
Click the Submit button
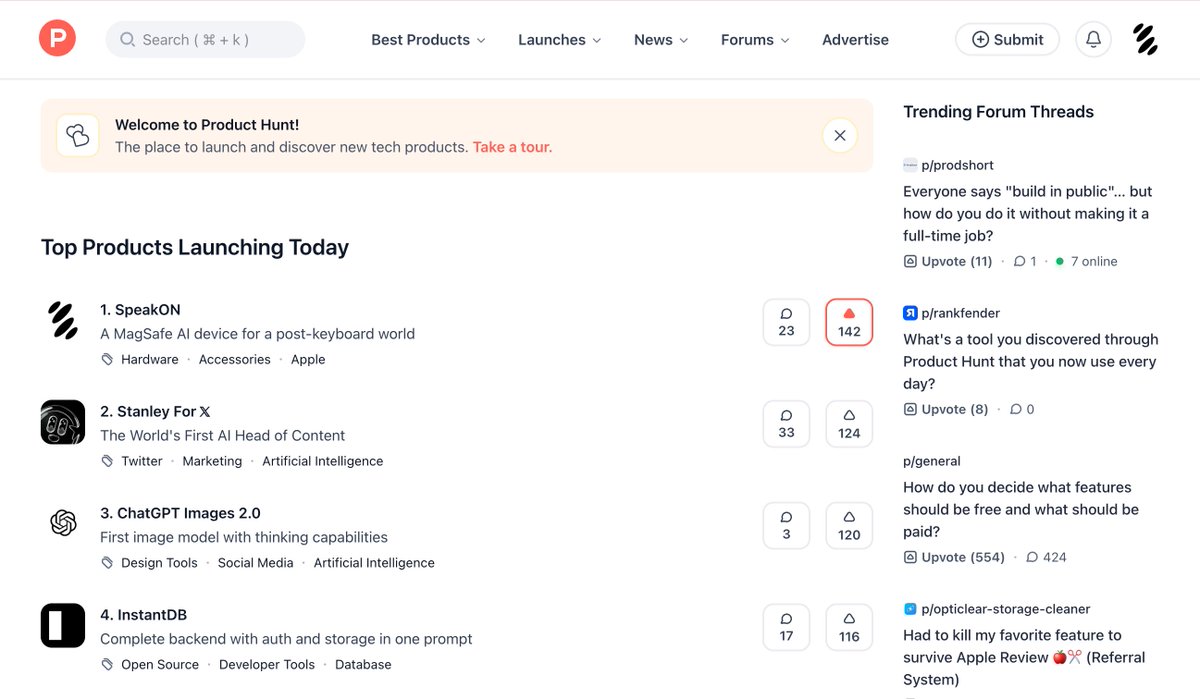coord(1007,39)
